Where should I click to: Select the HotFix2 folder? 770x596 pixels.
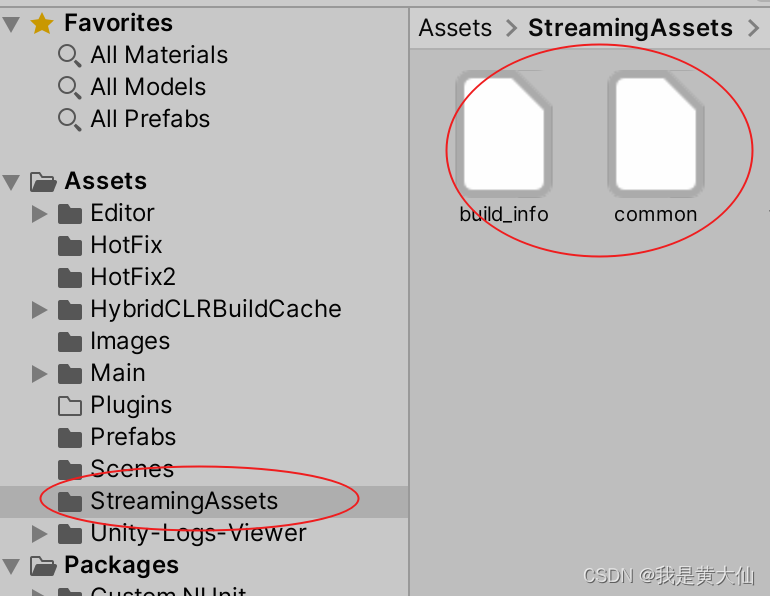tap(132, 277)
